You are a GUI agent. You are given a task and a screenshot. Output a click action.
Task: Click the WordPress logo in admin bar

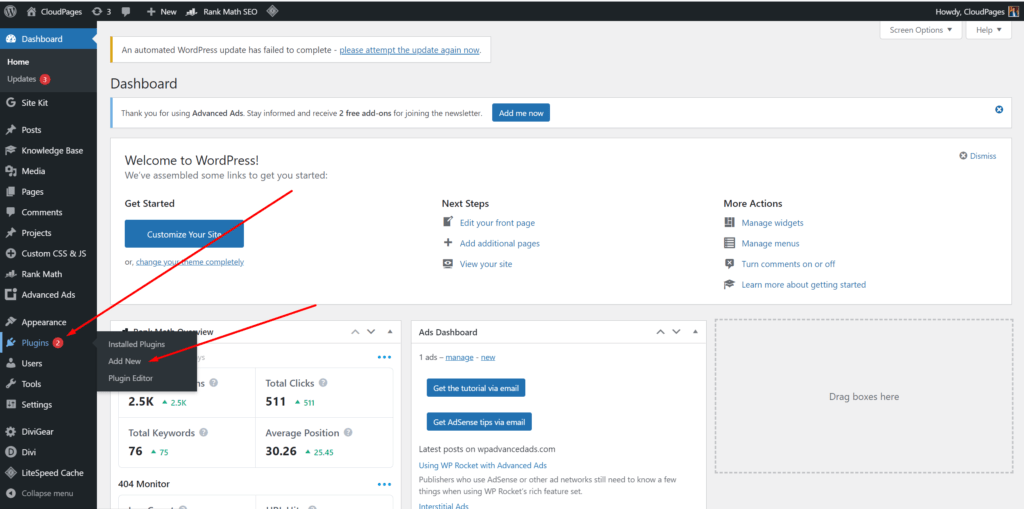click(x=10, y=11)
